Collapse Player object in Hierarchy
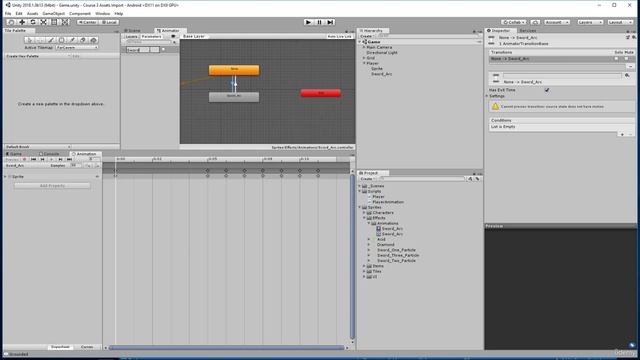Image resolution: width=640 pixels, height=360 pixels. click(x=364, y=63)
